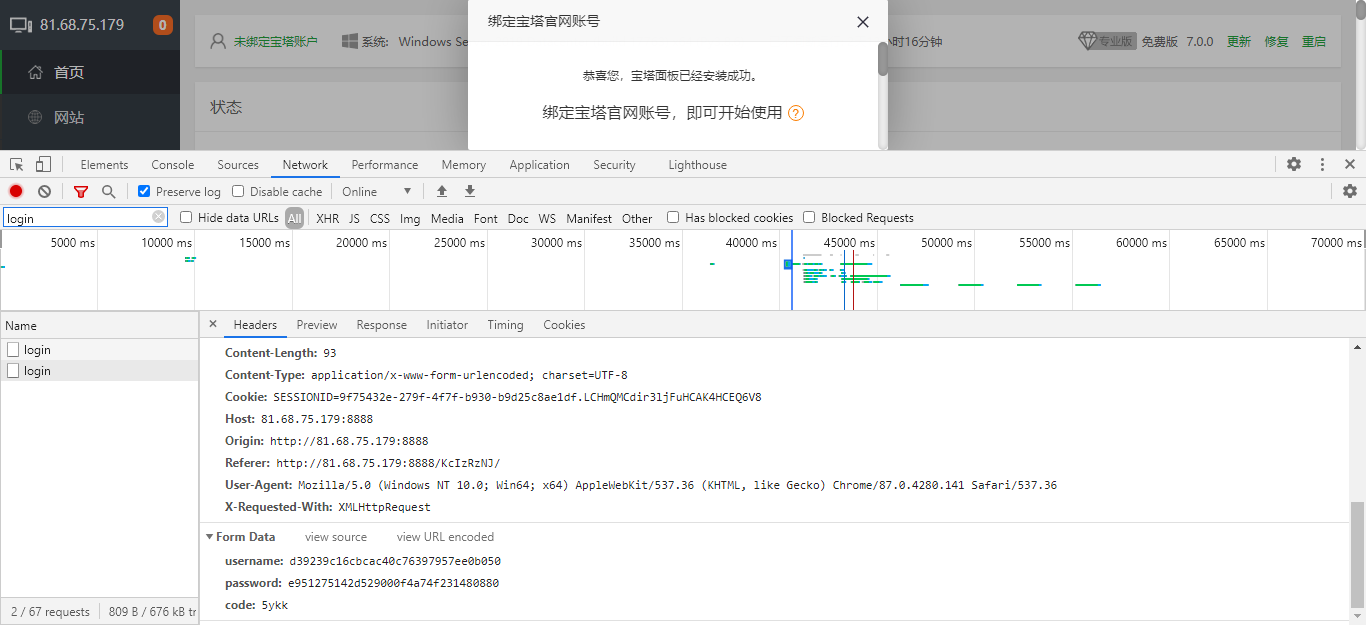Screen dimensions: 1366x625
Task: Click the help question mark icon
Action: [796, 113]
